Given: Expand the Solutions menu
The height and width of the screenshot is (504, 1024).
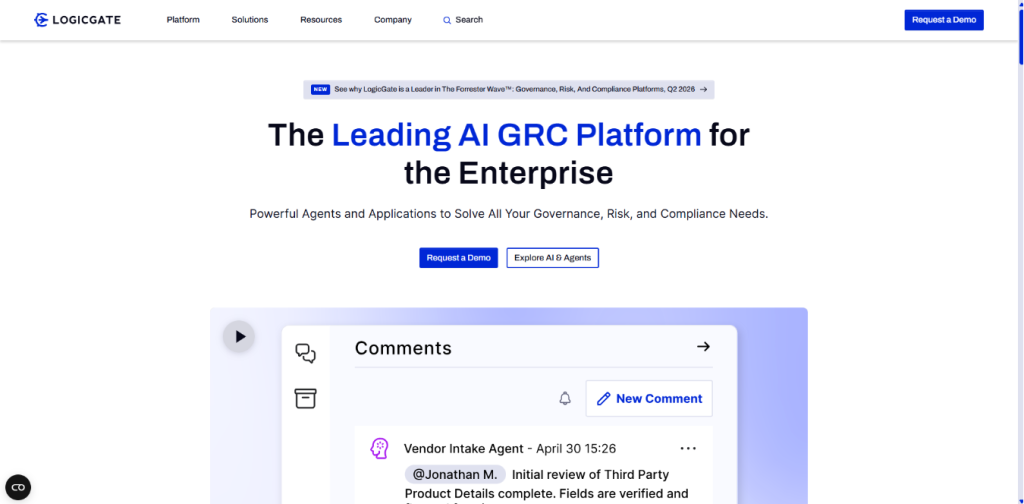Looking at the screenshot, I should 249,20.
